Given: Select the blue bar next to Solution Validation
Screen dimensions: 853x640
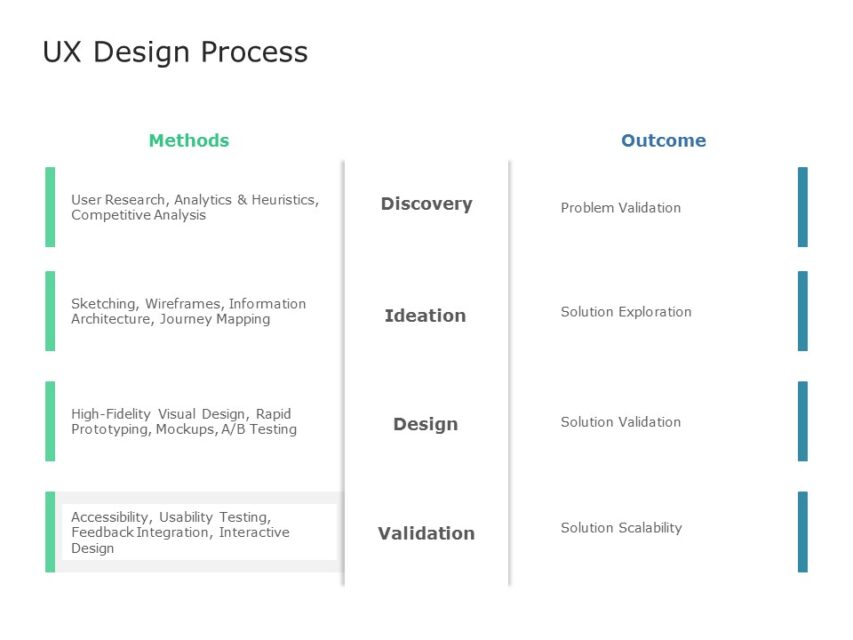Looking at the screenshot, I should tap(802, 421).
